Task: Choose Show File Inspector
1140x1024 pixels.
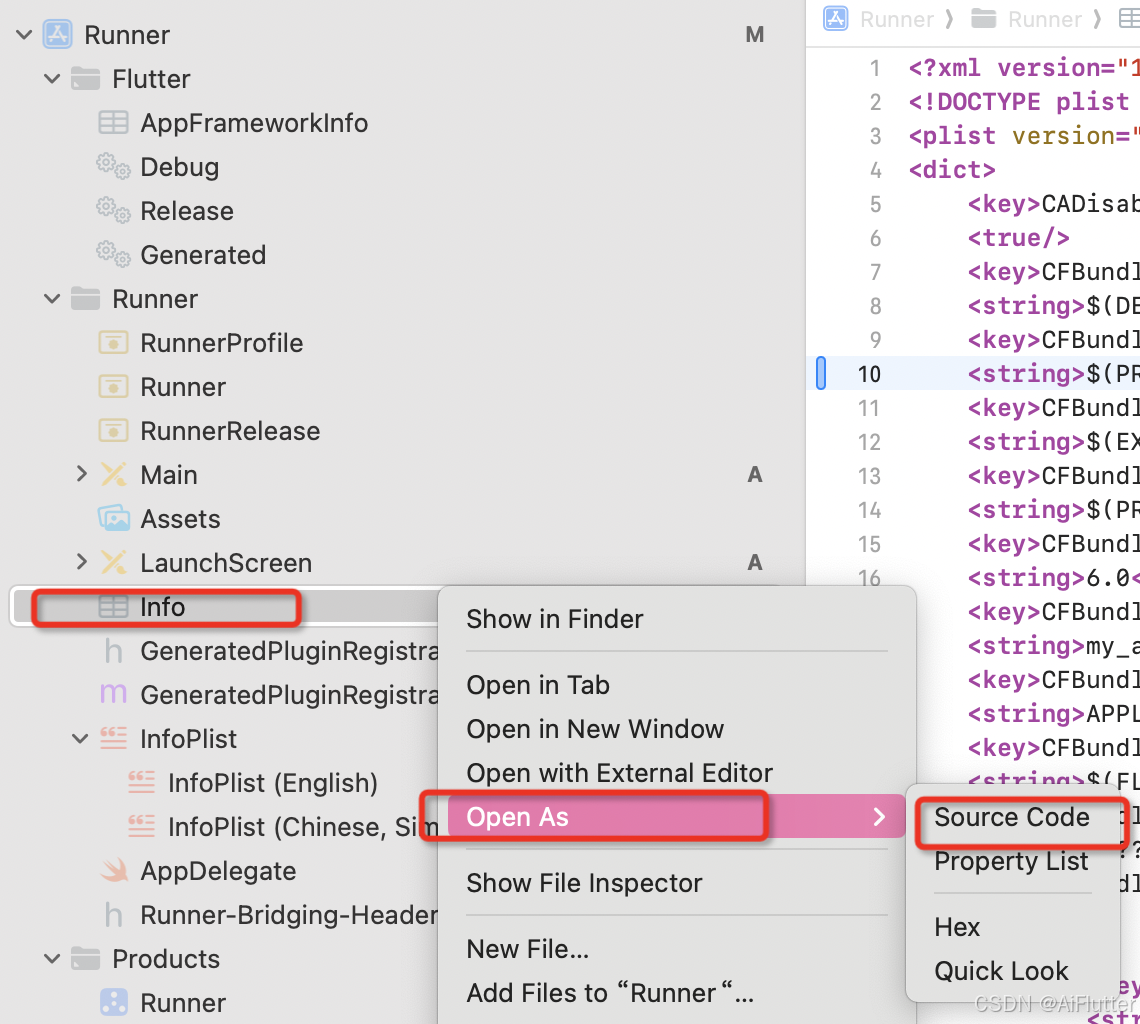Action: (x=676, y=883)
